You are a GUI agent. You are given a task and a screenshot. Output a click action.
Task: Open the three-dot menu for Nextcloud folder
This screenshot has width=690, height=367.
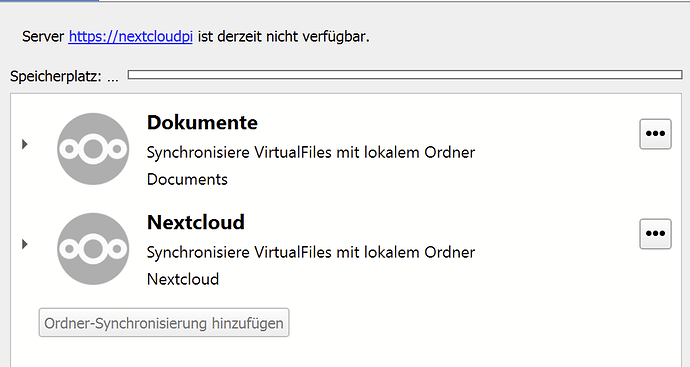[655, 234]
